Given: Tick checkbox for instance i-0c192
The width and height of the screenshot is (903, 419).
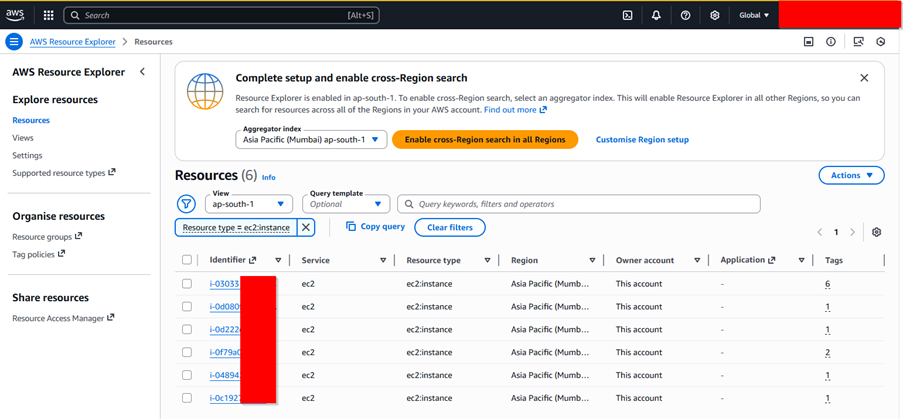Looking at the screenshot, I should click(x=187, y=398).
